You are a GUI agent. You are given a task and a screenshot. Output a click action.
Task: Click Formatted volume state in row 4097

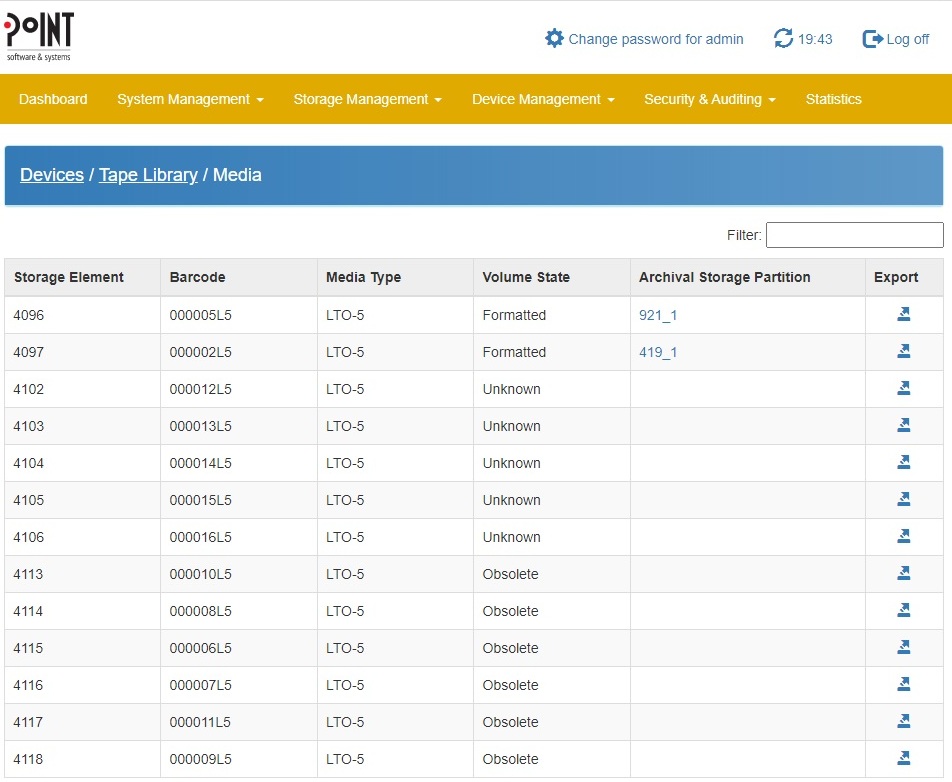click(x=514, y=352)
